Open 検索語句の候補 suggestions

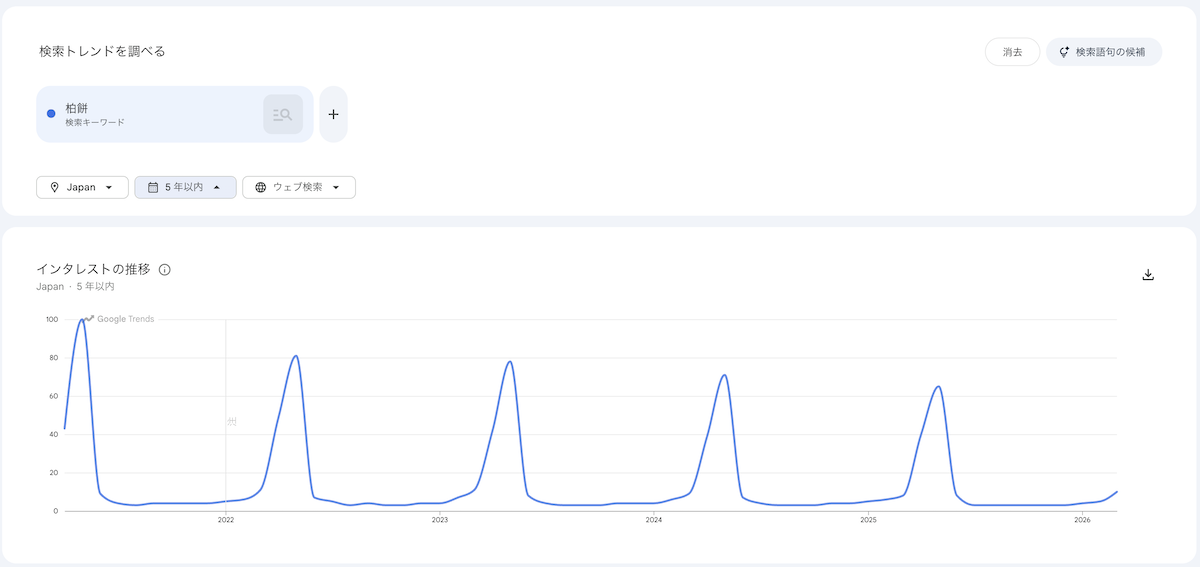point(1103,52)
